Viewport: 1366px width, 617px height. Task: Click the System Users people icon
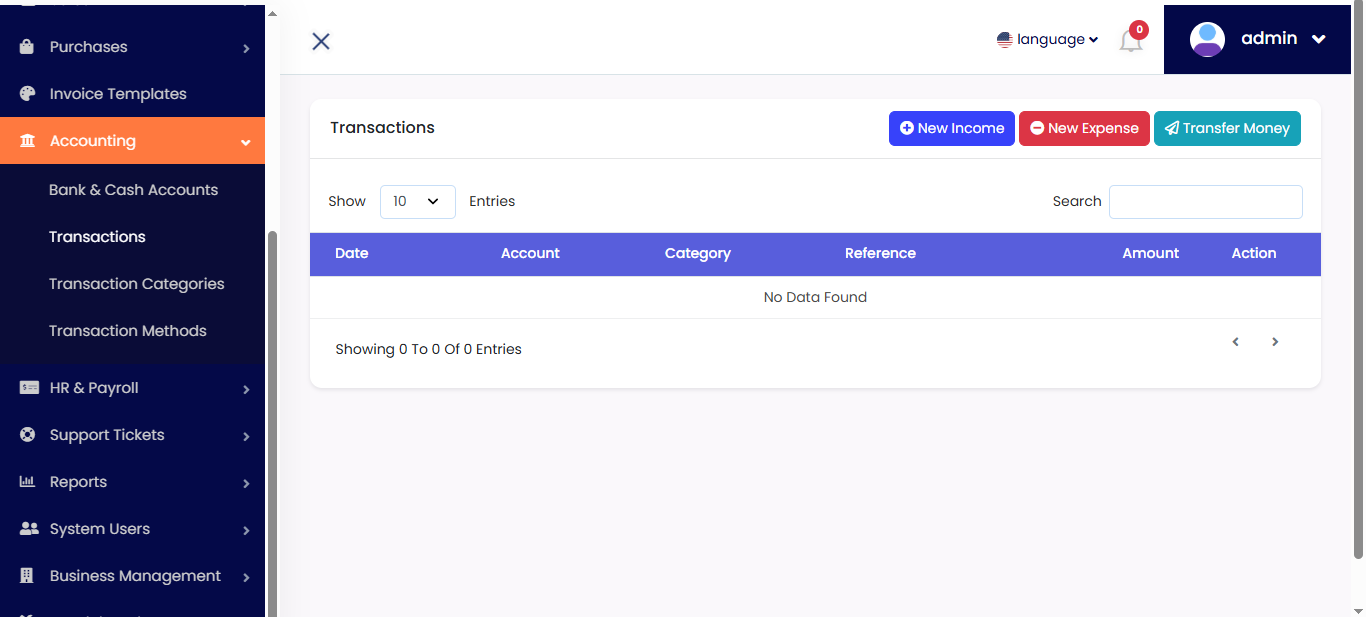click(x=29, y=529)
